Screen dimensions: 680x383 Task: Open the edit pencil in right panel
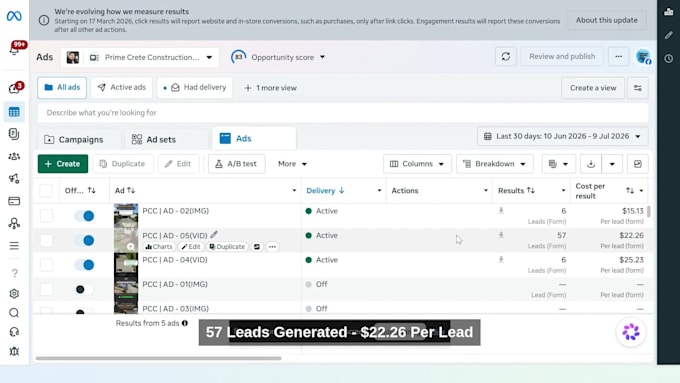tap(669, 35)
